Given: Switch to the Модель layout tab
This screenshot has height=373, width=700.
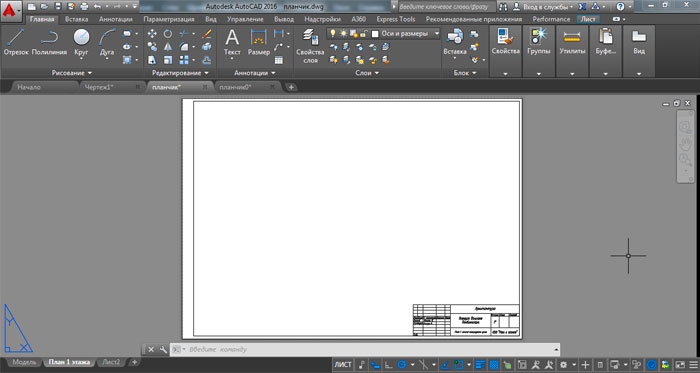Looking at the screenshot, I should tap(25, 362).
